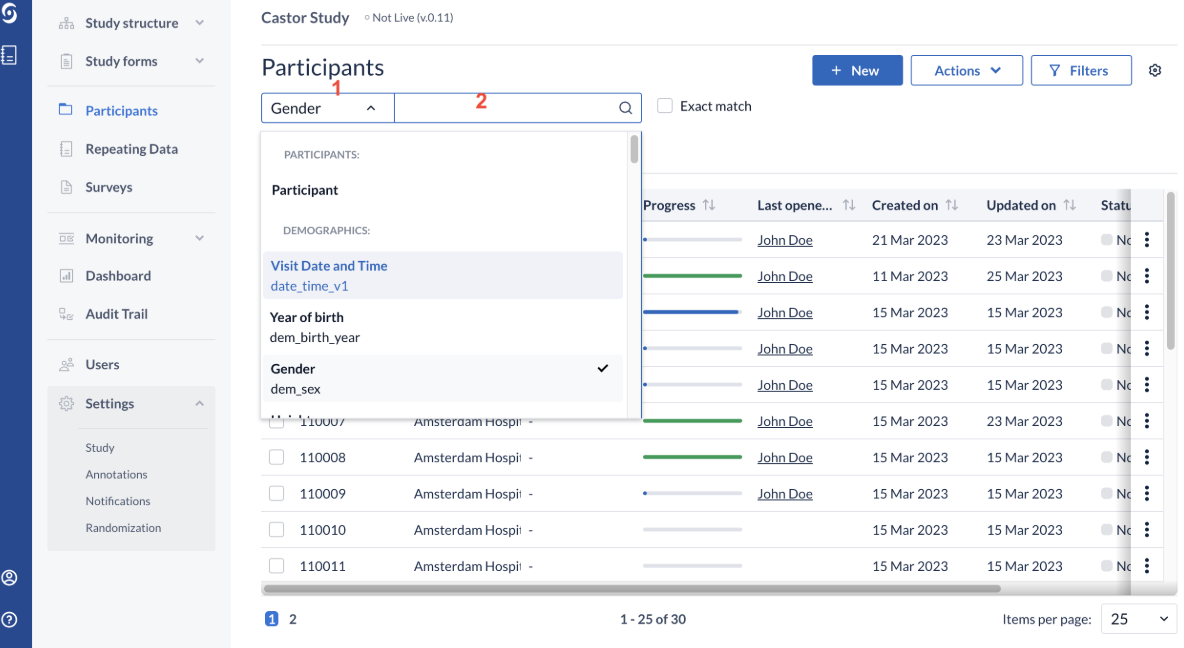Click the Settings gear icon in sidebar

point(66,404)
